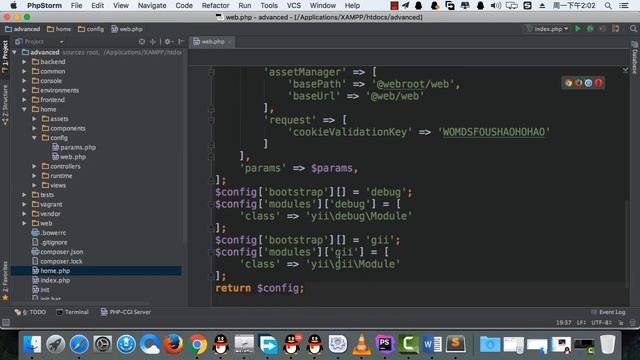Collapse the advanced root node
The width and height of the screenshot is (640, 360).
tap(15, 52)
